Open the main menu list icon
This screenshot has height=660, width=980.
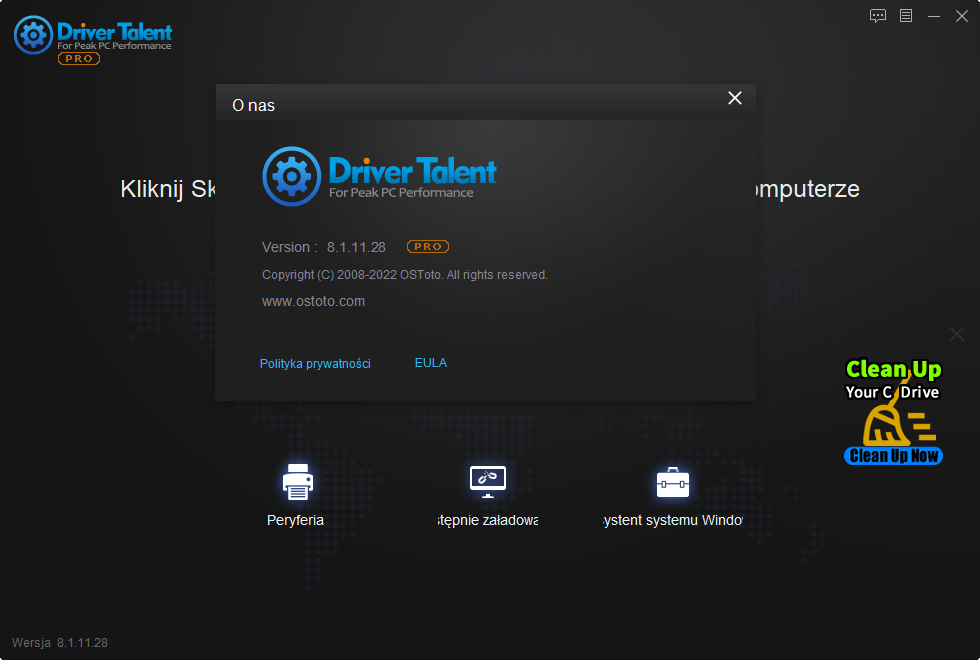(906, 16)
